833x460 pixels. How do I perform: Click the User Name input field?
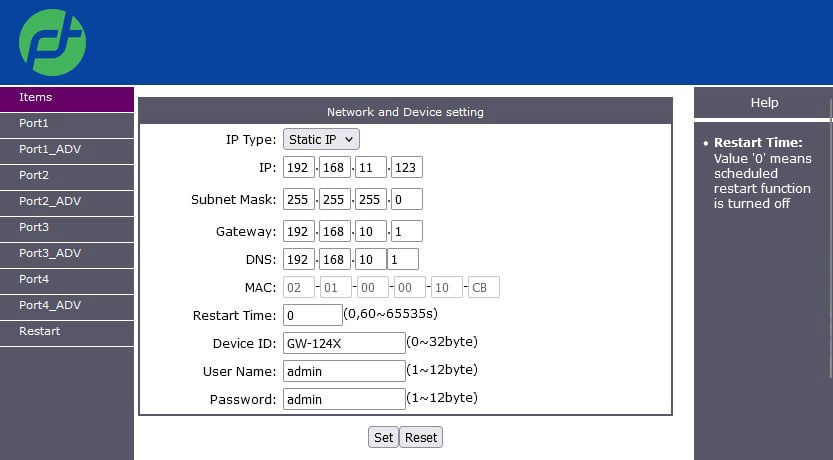tap(343, 371)
